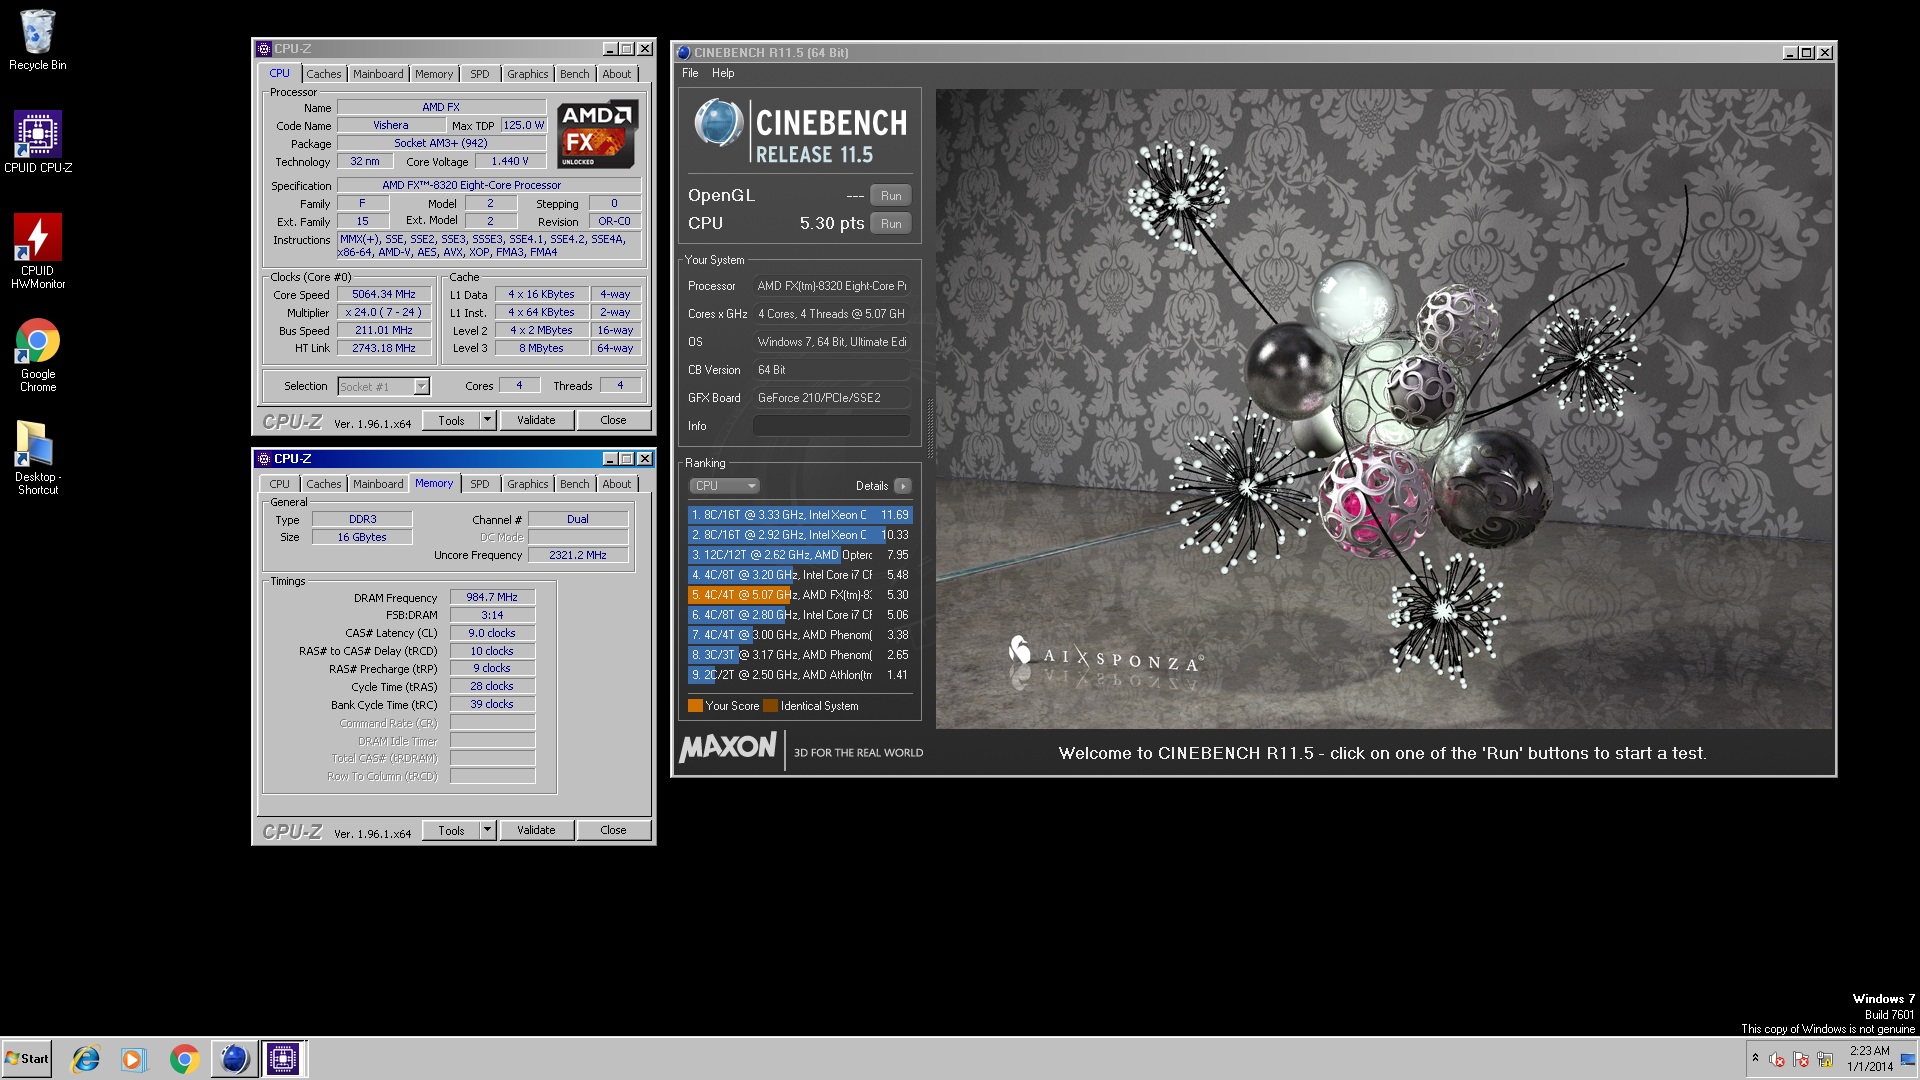The height and width of the screenshot is (1080, 1920).
Task: Switch to Cinebench via its taskbar icon
Action: coord(234,1059)
